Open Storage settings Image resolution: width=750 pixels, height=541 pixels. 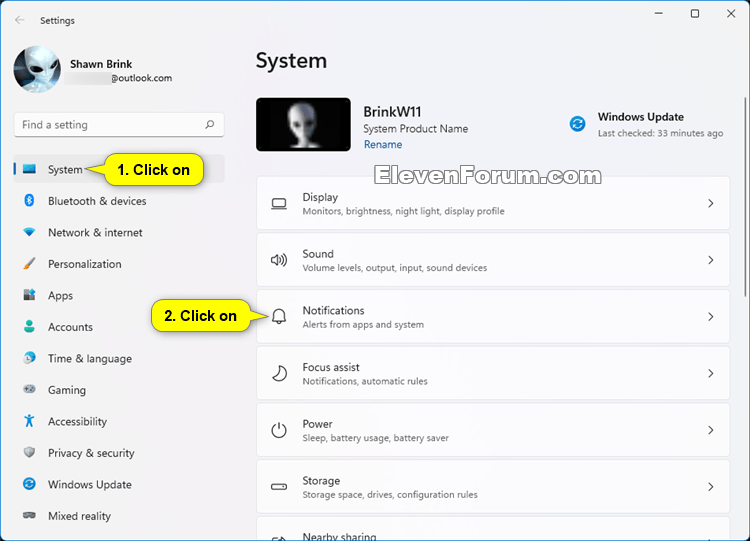tap(493, 486)
